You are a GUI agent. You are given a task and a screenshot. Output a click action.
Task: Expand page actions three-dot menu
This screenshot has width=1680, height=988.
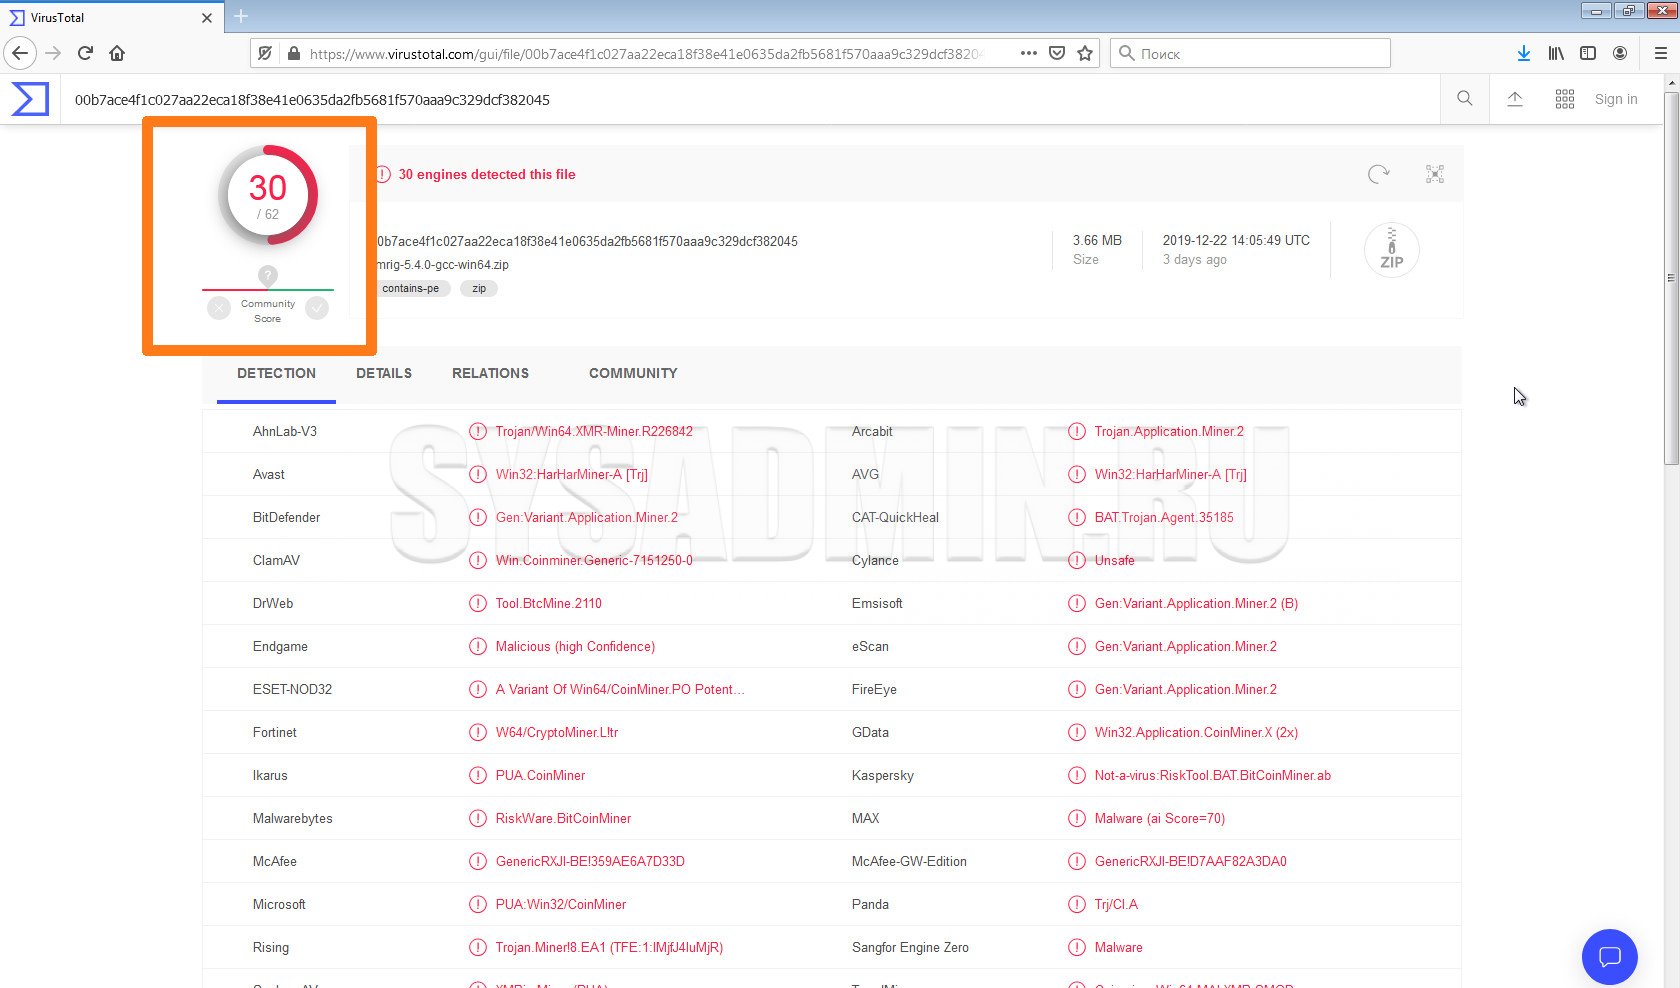pyautogui.click(x=1028, y=53)
